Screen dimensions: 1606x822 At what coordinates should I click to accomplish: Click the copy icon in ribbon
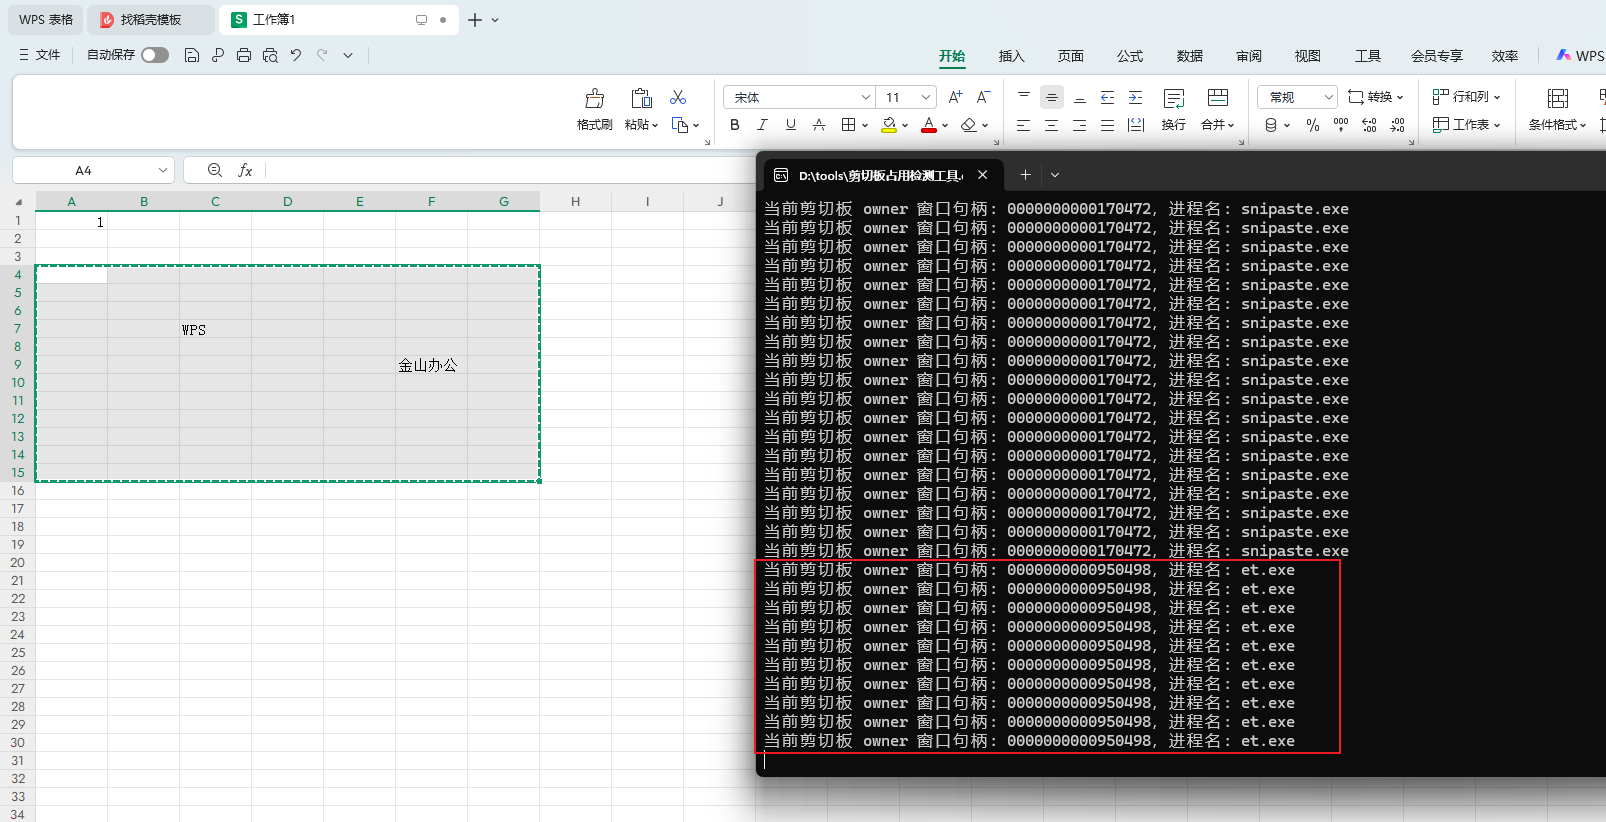pos(680,125)
